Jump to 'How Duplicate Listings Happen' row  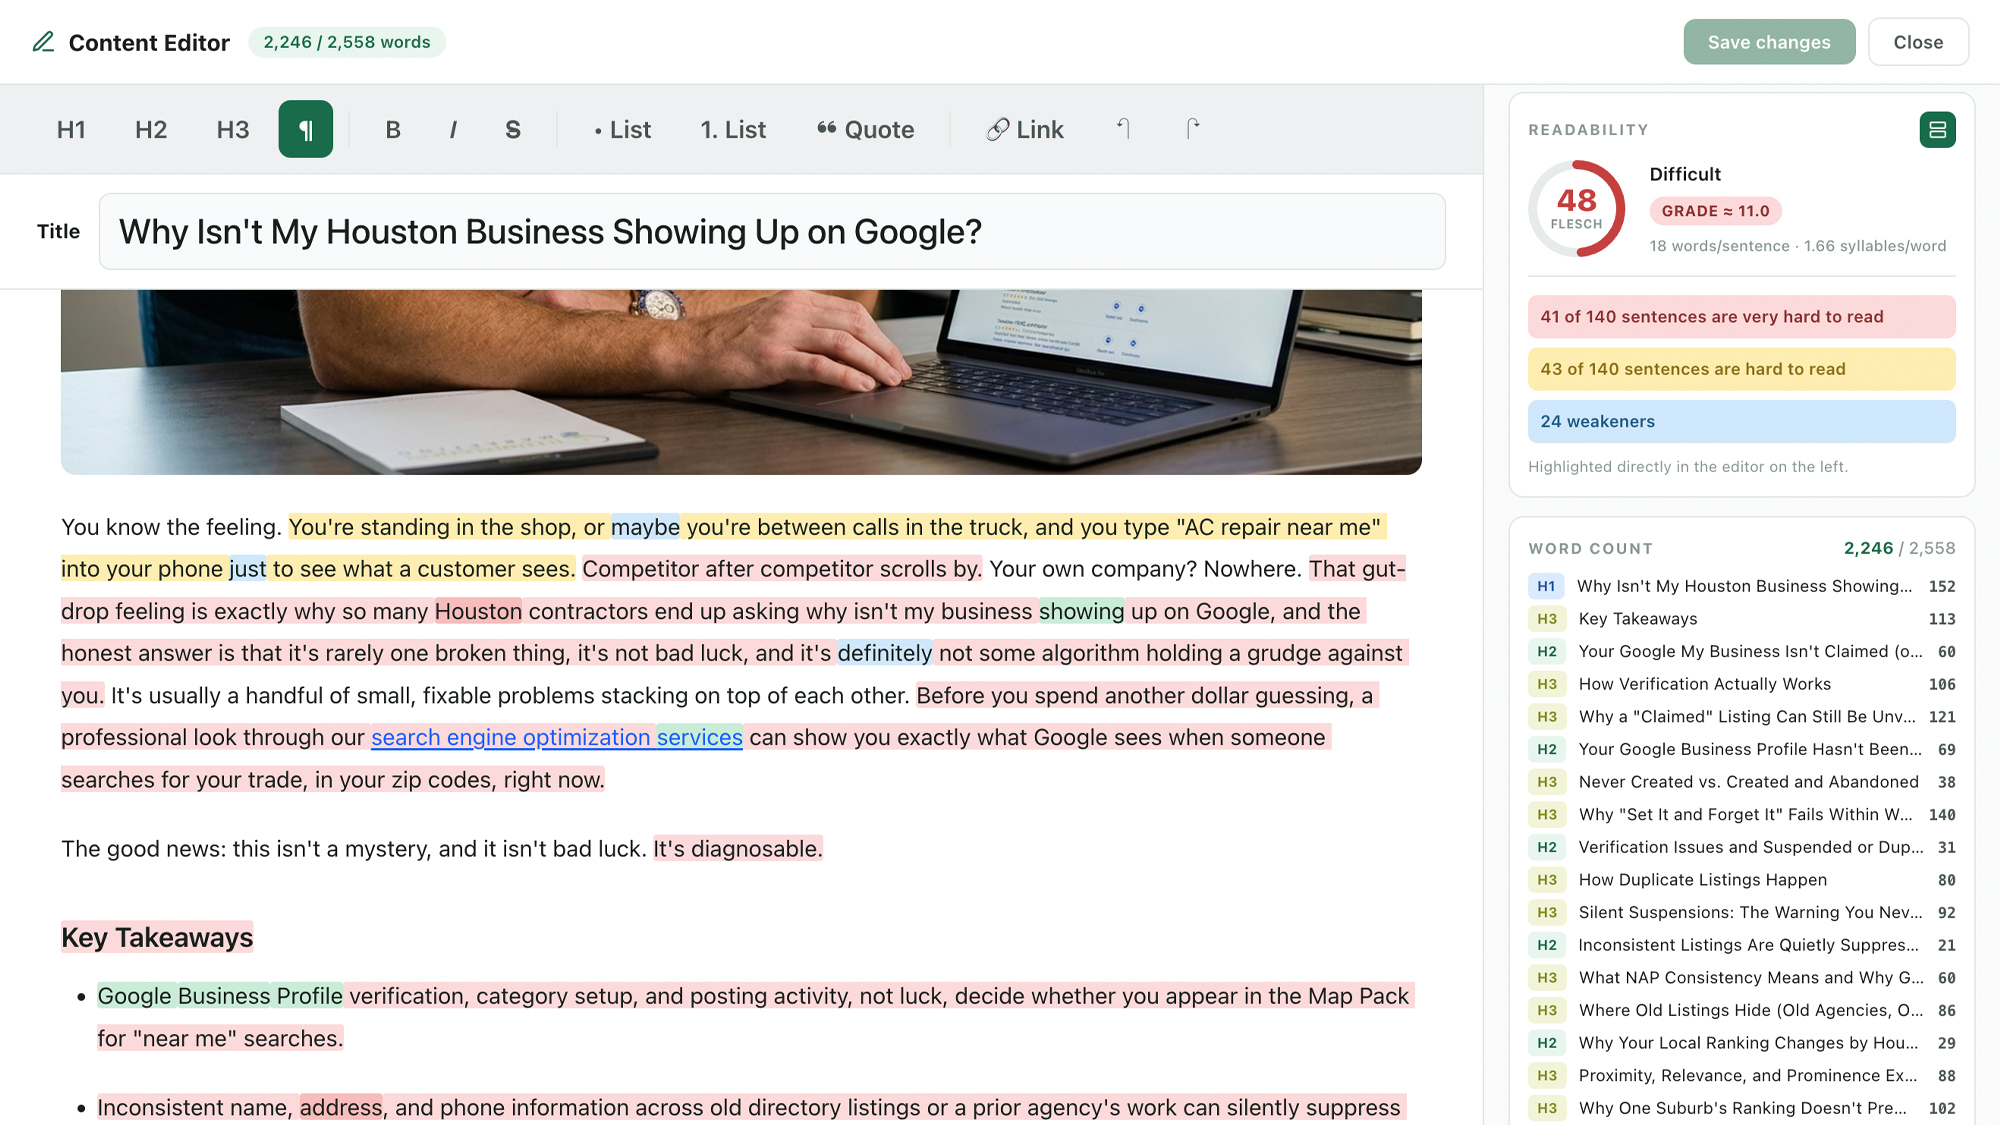coord(1741,880)
